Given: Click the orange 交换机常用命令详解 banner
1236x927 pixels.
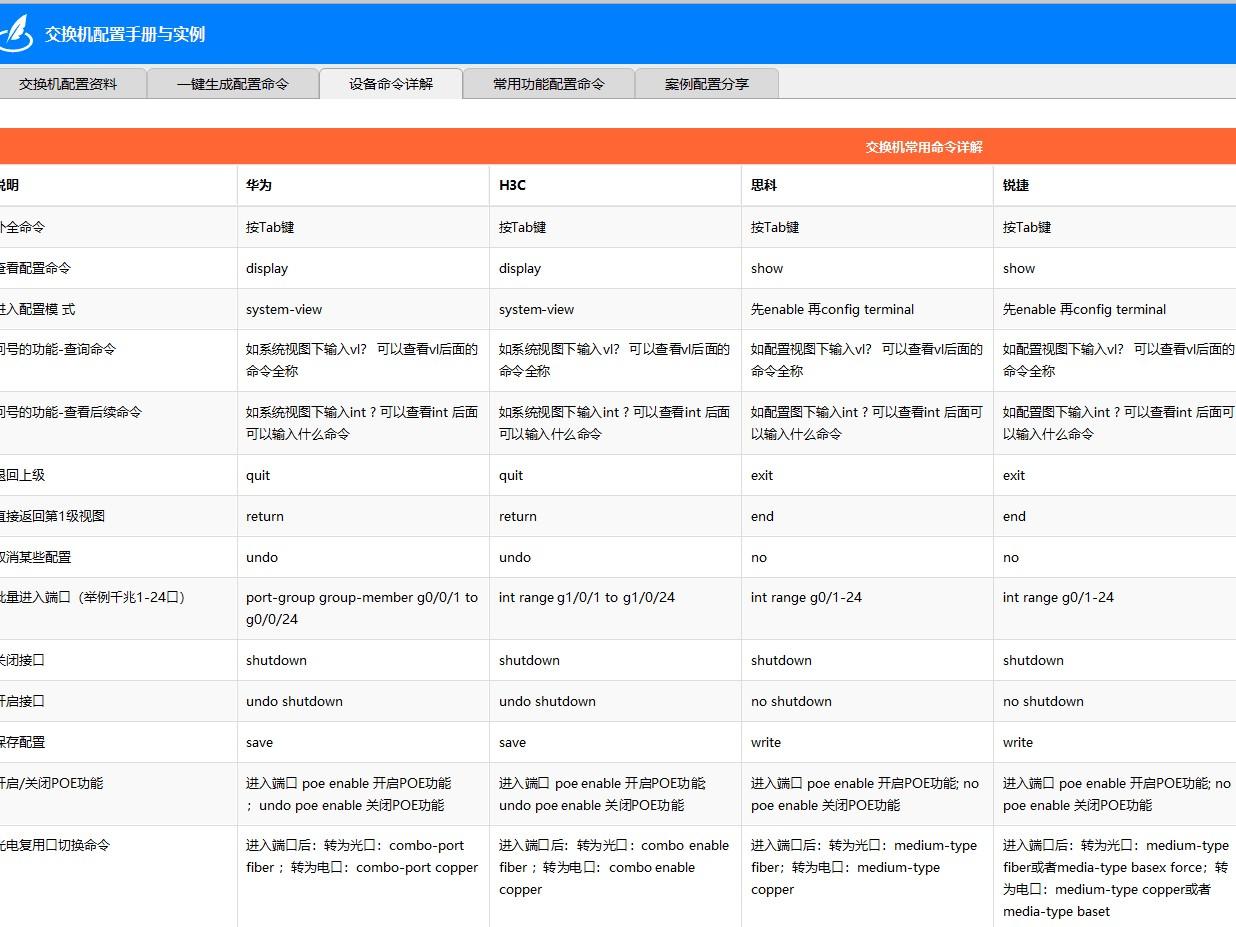Looking at the screenshot, I should click(923, 147).
